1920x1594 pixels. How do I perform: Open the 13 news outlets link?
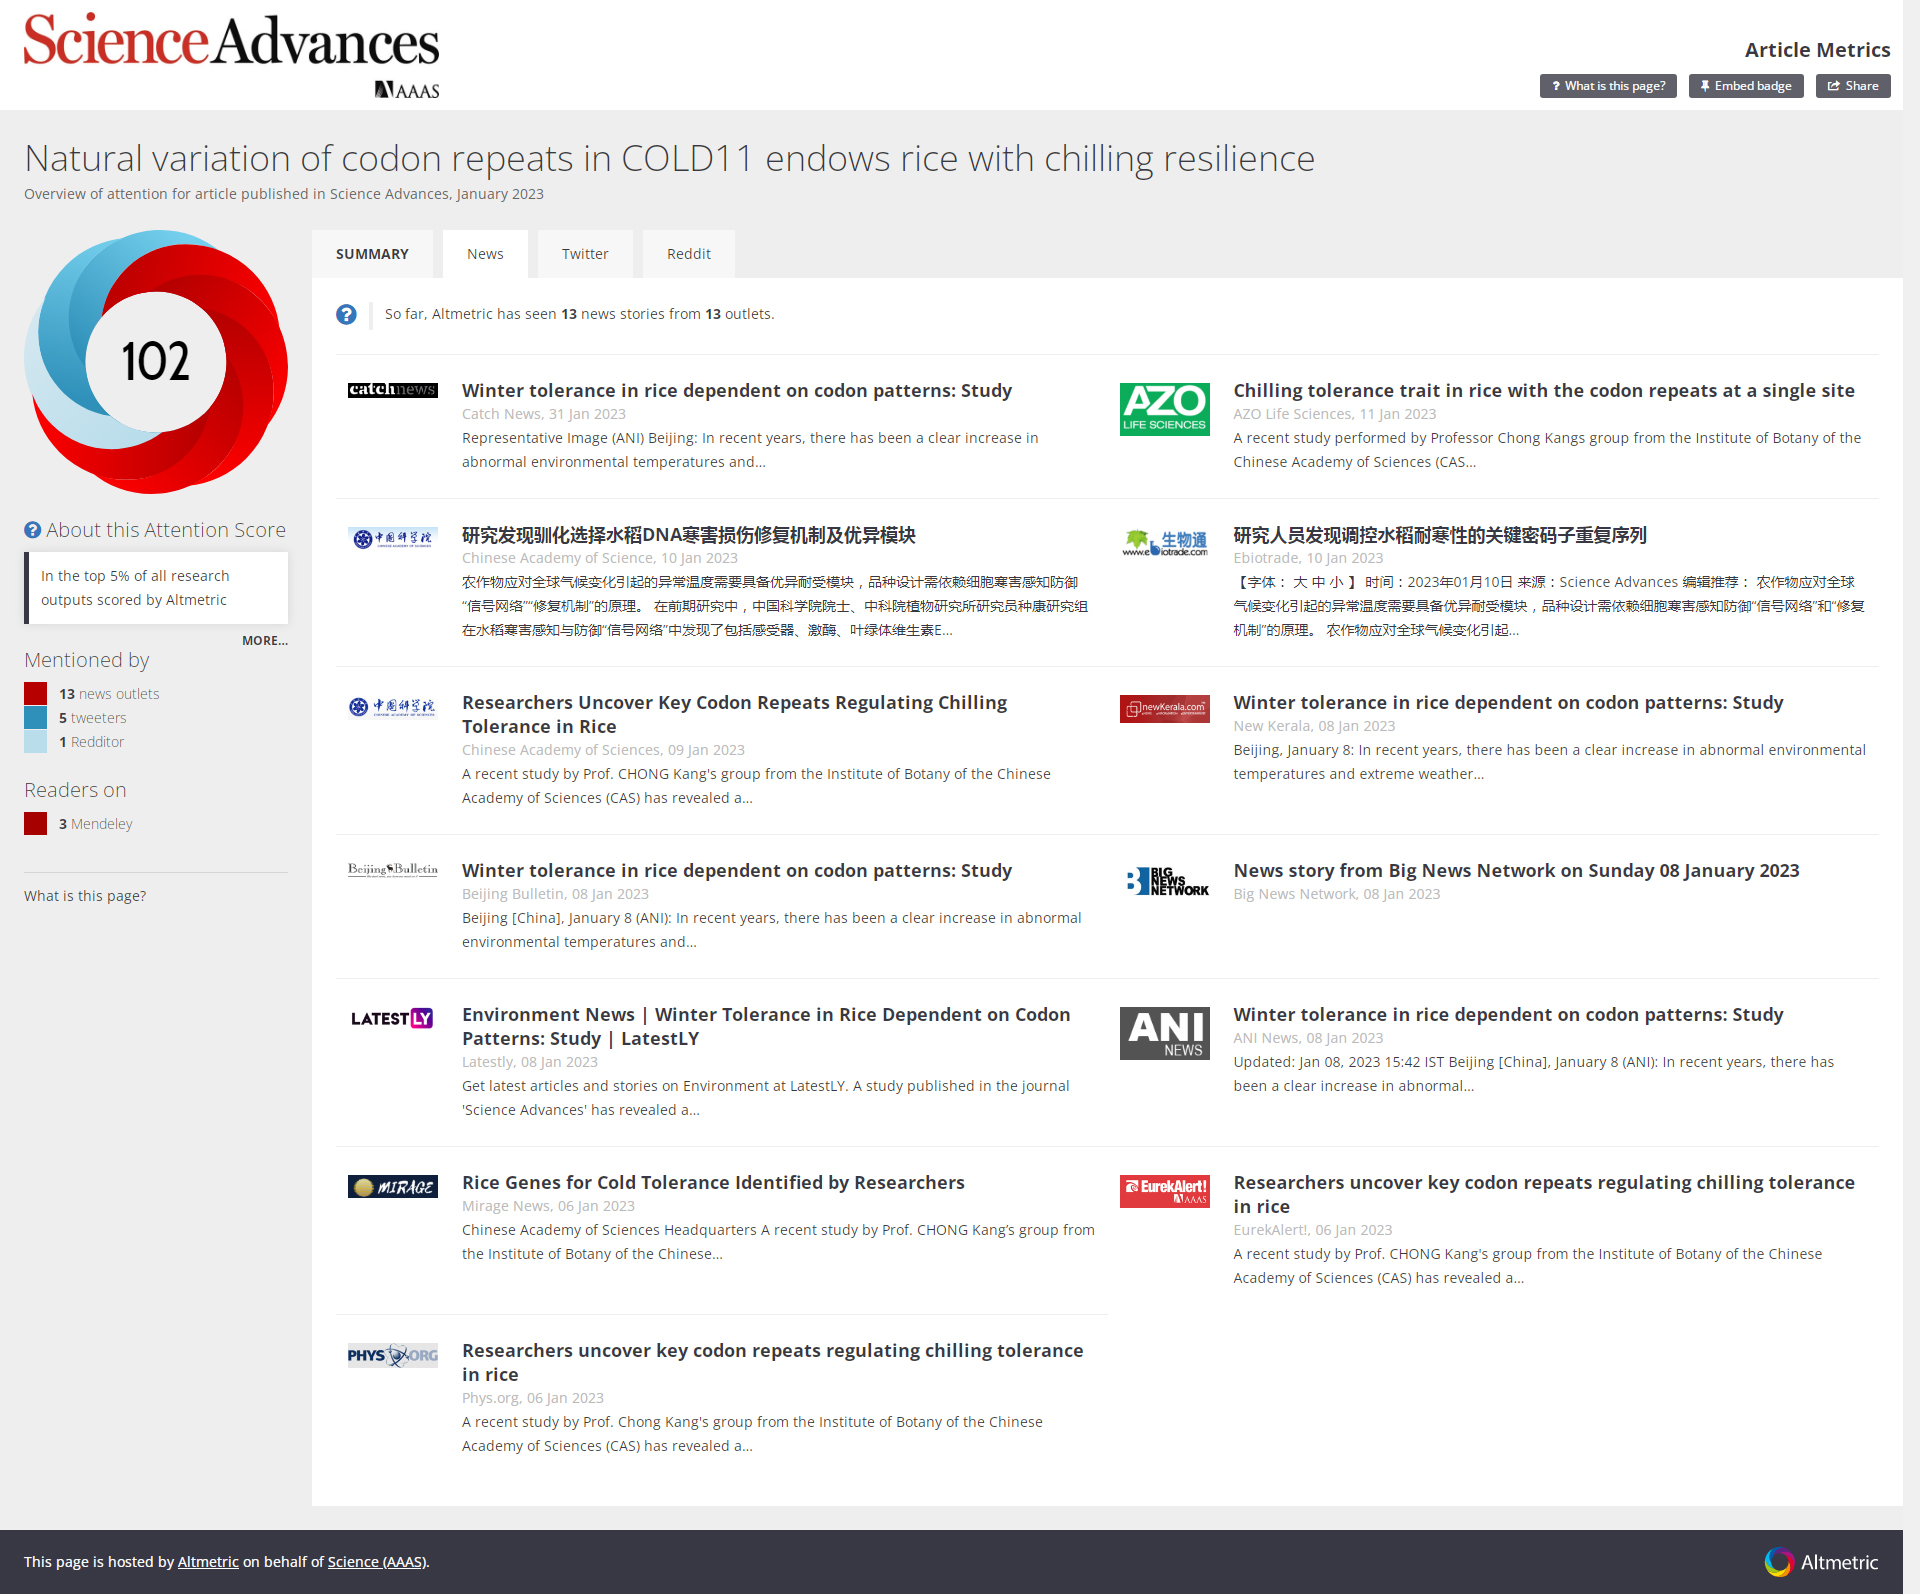pos(109,694)
